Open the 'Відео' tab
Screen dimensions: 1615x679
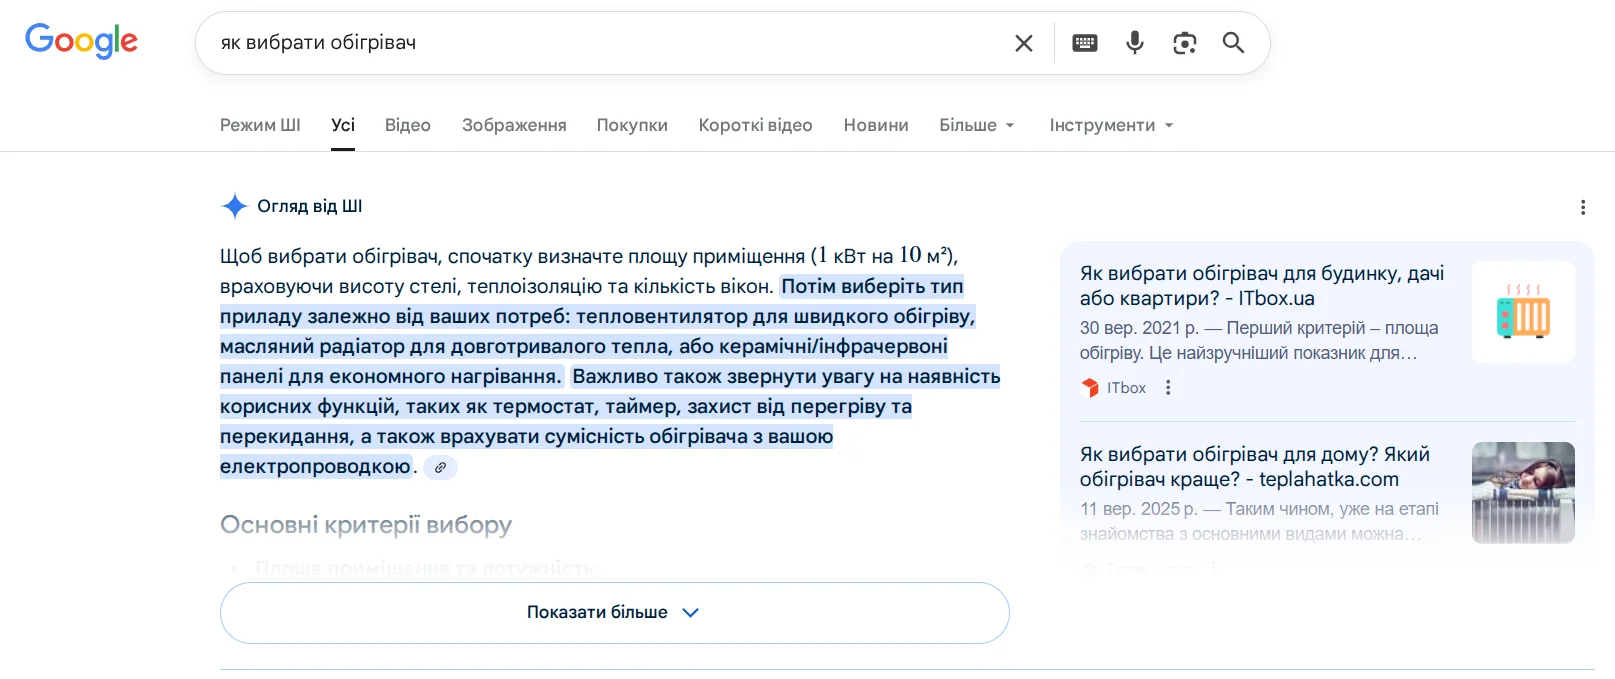coord(408,125)
